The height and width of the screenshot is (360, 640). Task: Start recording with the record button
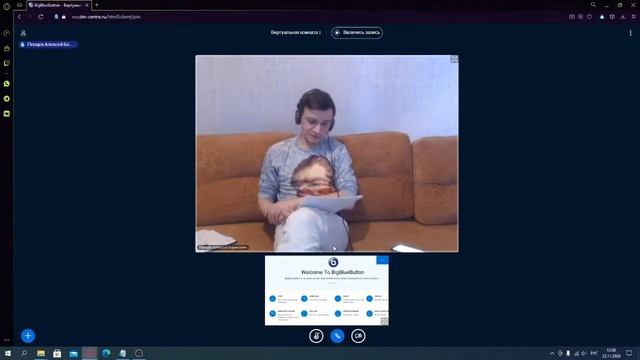click(x=357, y=33)
